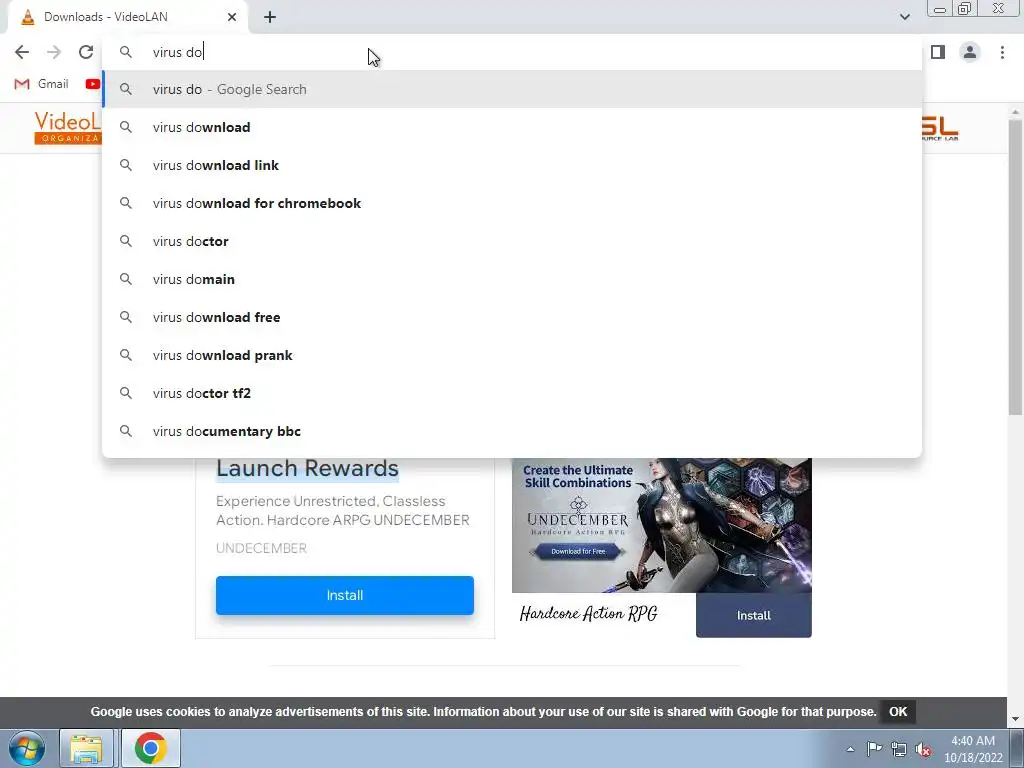Choose the 'virus documentary bbc' suggestion
Screen dimensions: 1024x768
click(512, 431)
